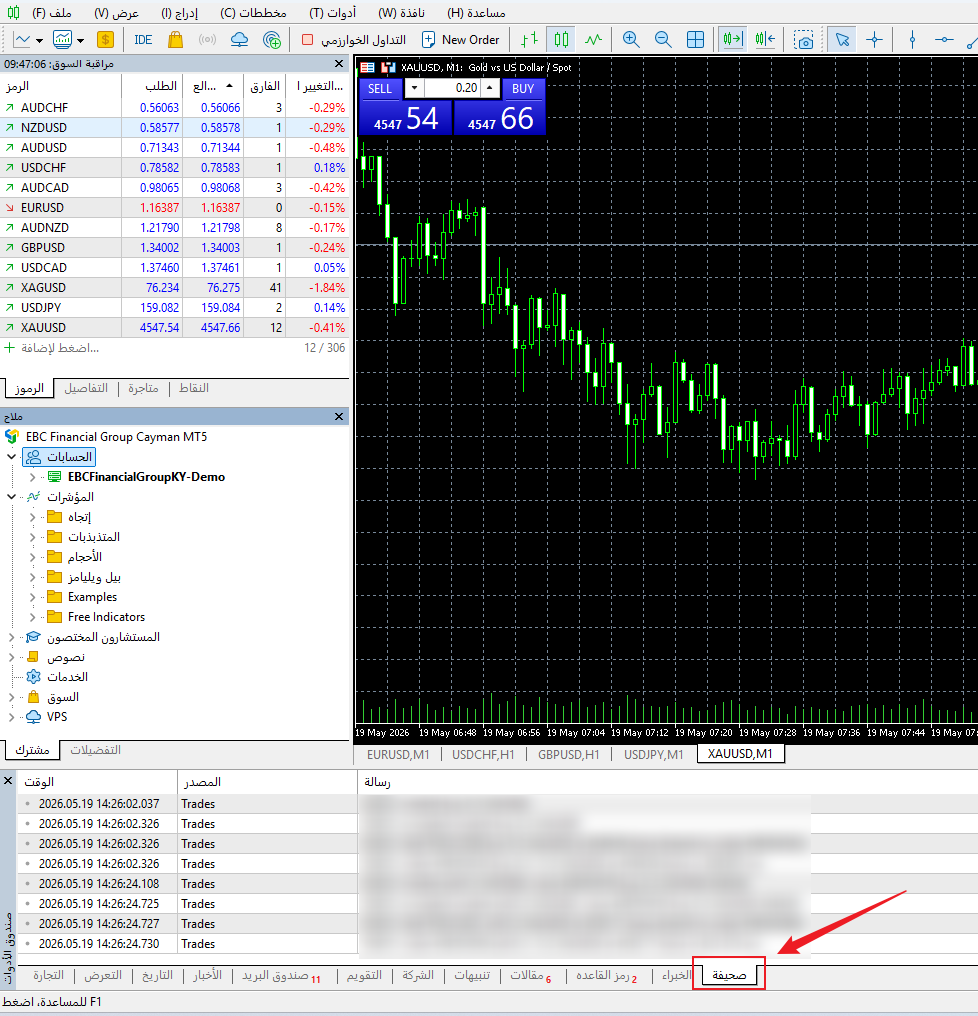Viewport: 978px width, 1016px height.
Task: Expand the Free Indicators folder
Action: (x=32, y=617)
